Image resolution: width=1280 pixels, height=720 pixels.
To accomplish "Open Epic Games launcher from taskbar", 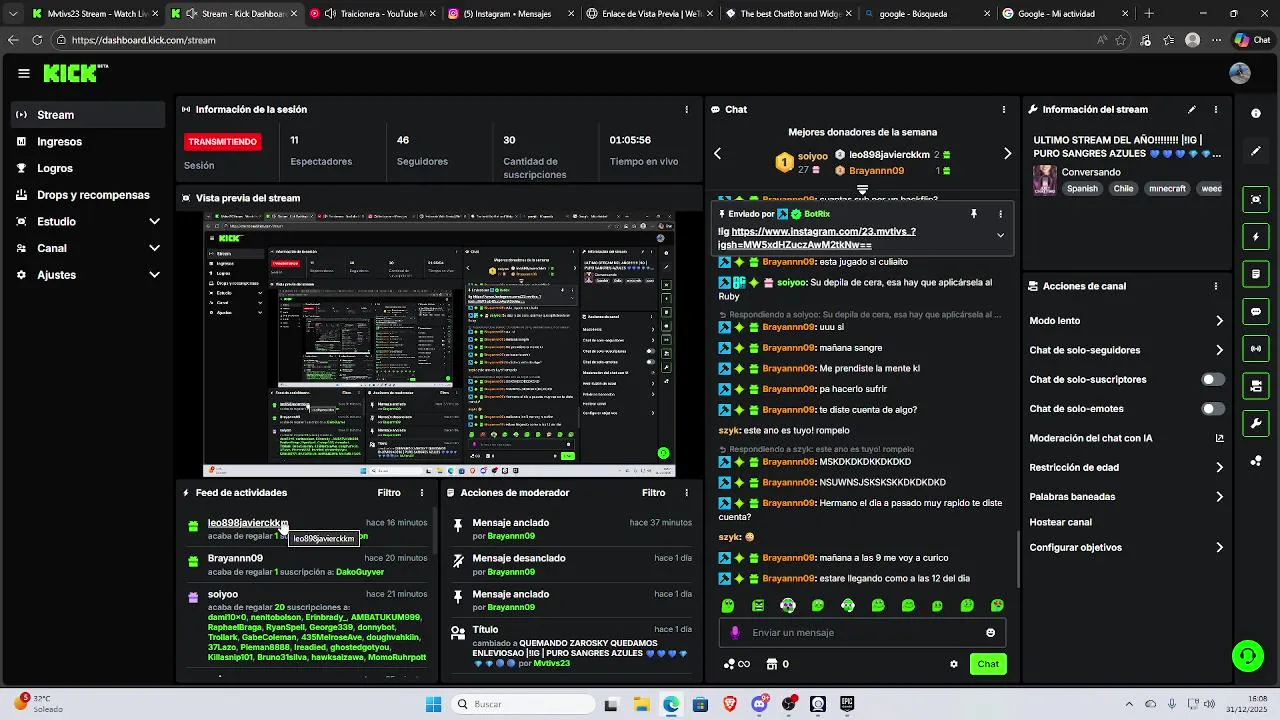I will click(x=847, y=704).
